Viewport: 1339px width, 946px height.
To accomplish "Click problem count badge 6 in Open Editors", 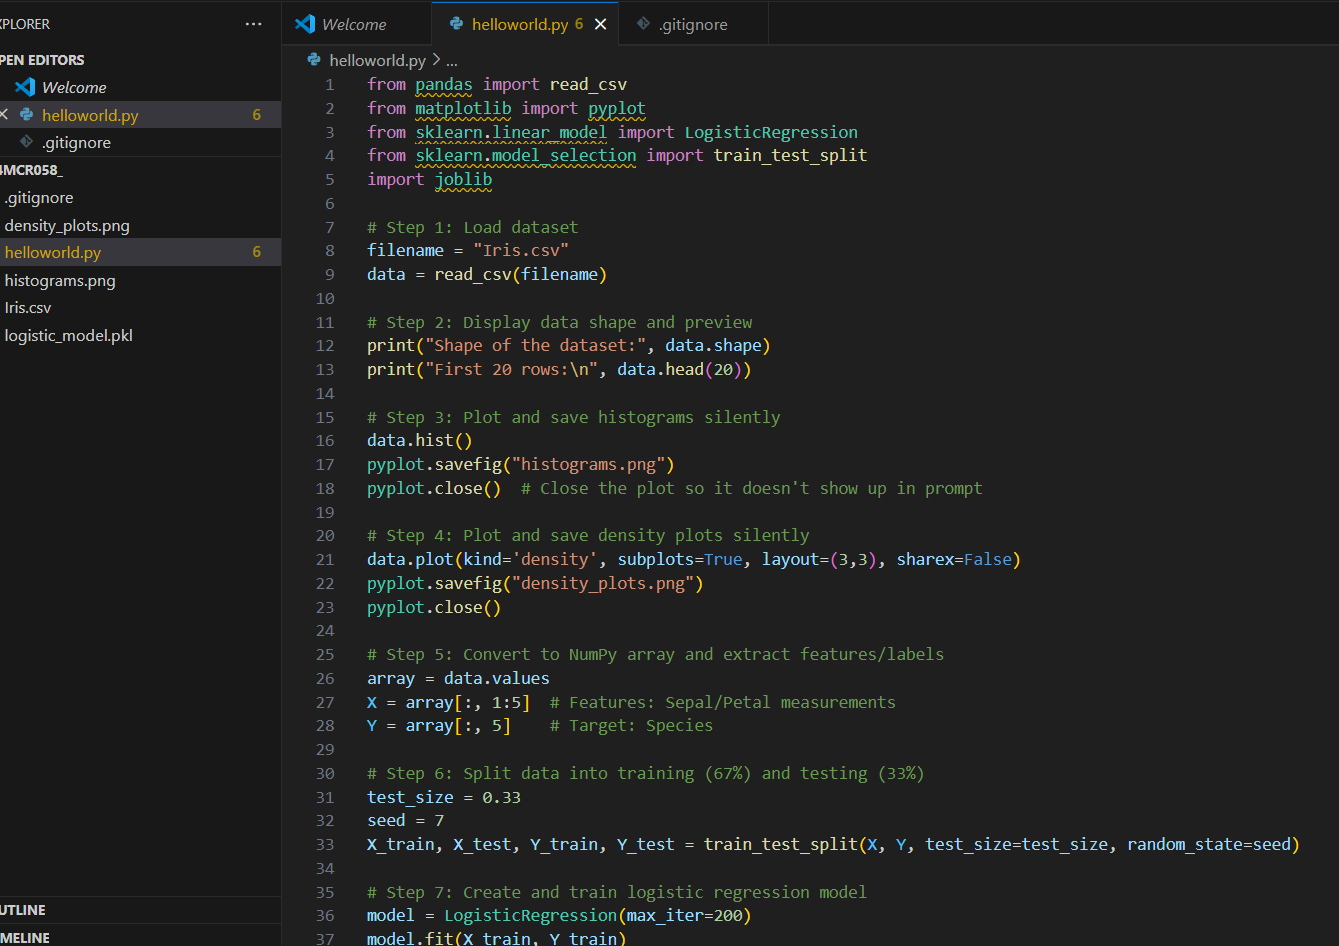I will [x=257, y=115].
